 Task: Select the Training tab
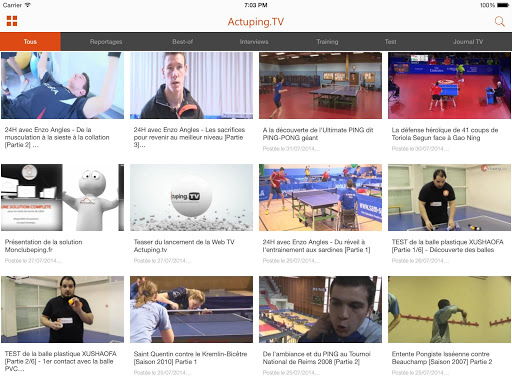pyautogui.click(x=327, y=42)
